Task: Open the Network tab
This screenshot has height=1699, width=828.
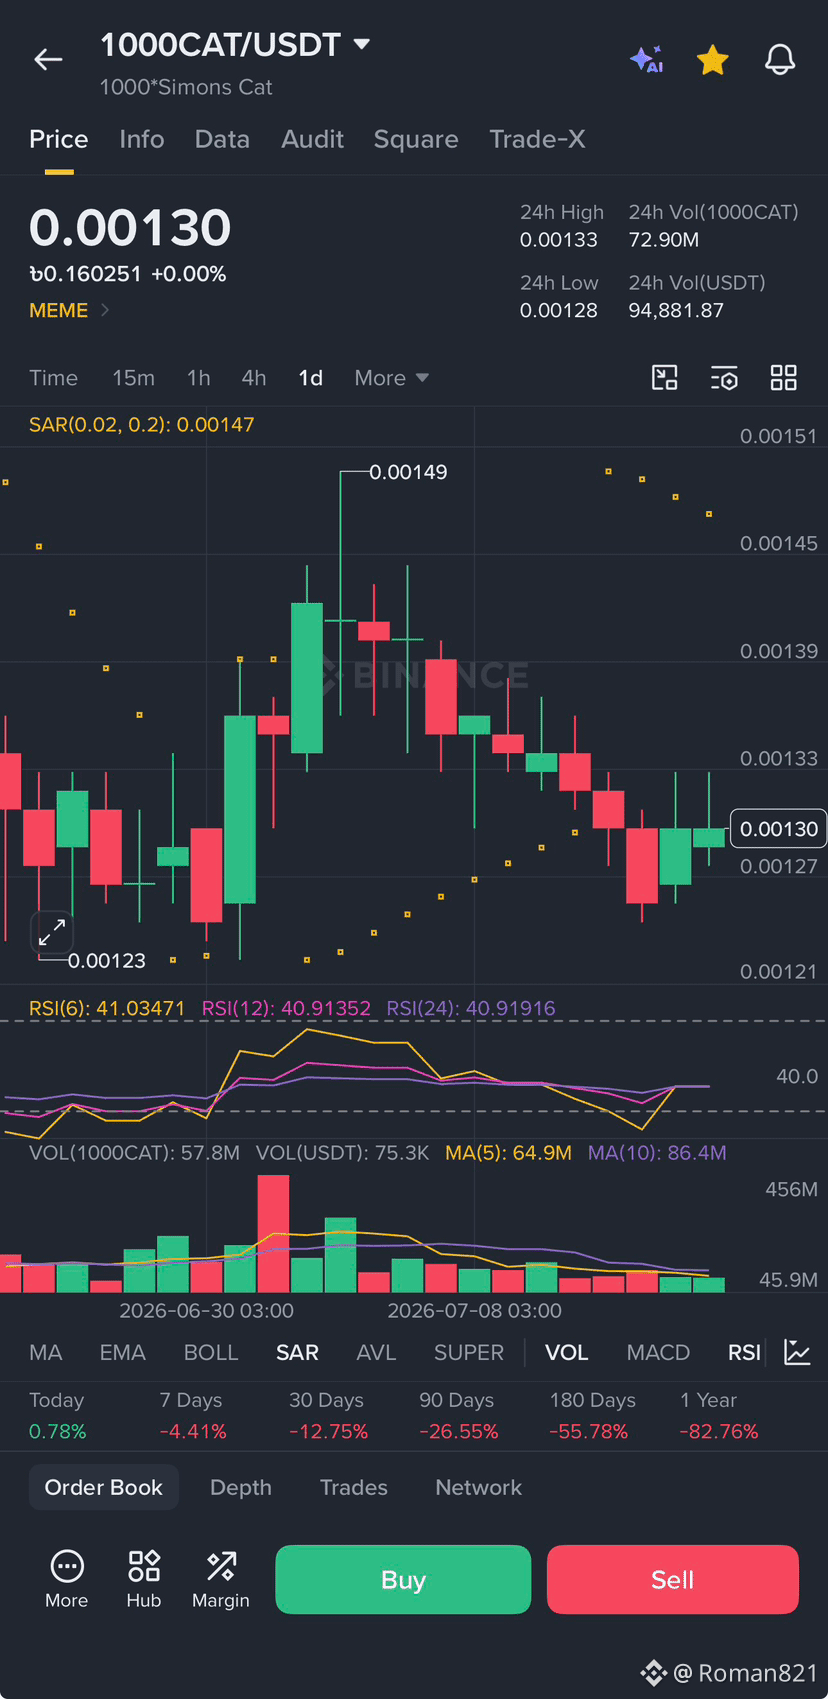Action: (479, 1487)
